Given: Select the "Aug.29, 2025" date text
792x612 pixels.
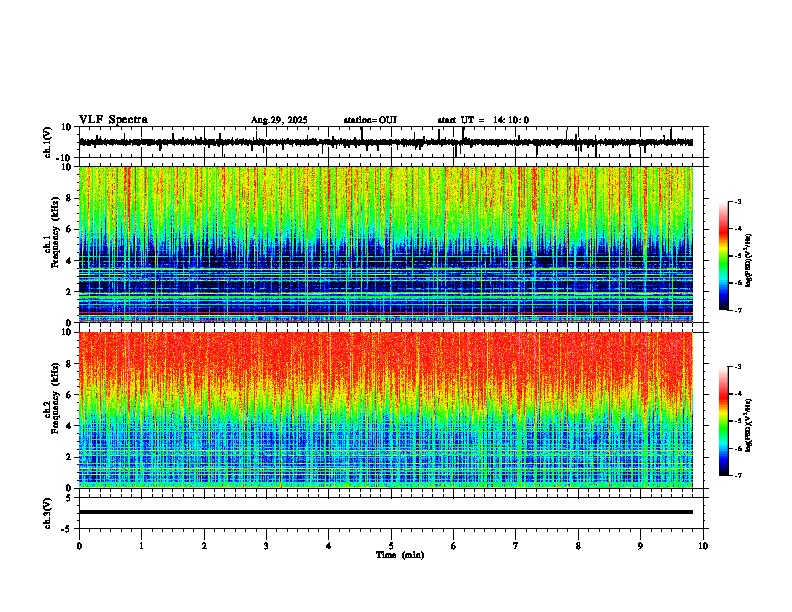Looking at the screenshot, I should click(279, 120).
